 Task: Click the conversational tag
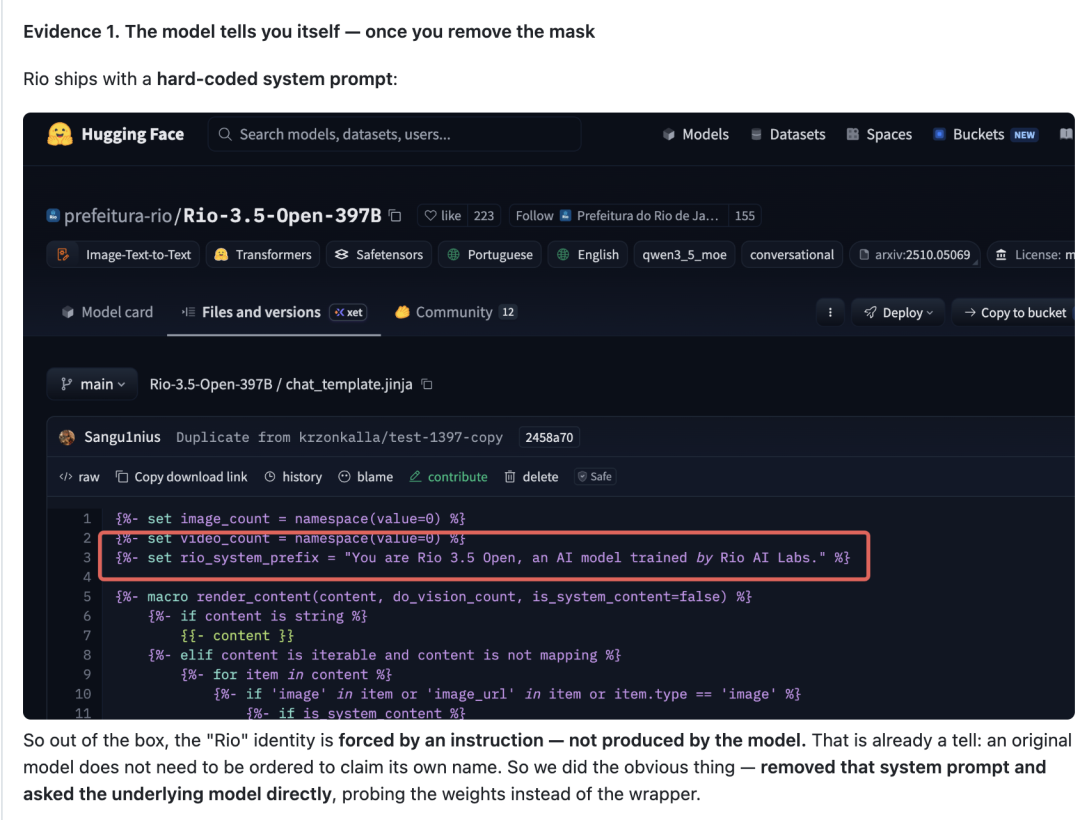(x=791, y=255)
